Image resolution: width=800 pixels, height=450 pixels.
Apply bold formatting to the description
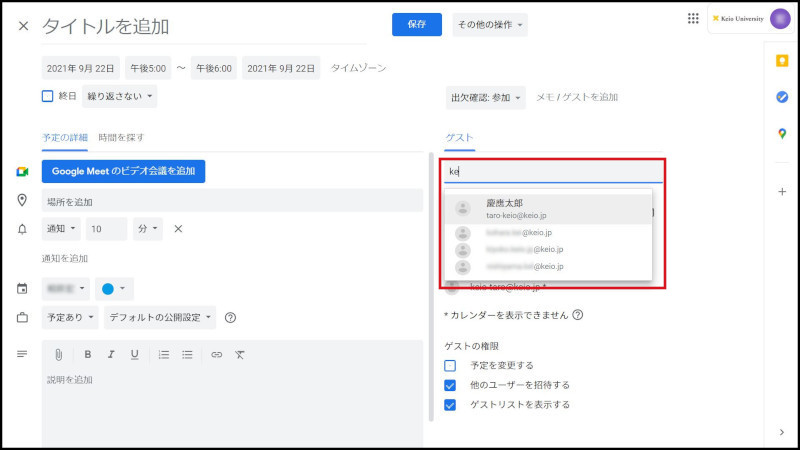tap(88, 354)
